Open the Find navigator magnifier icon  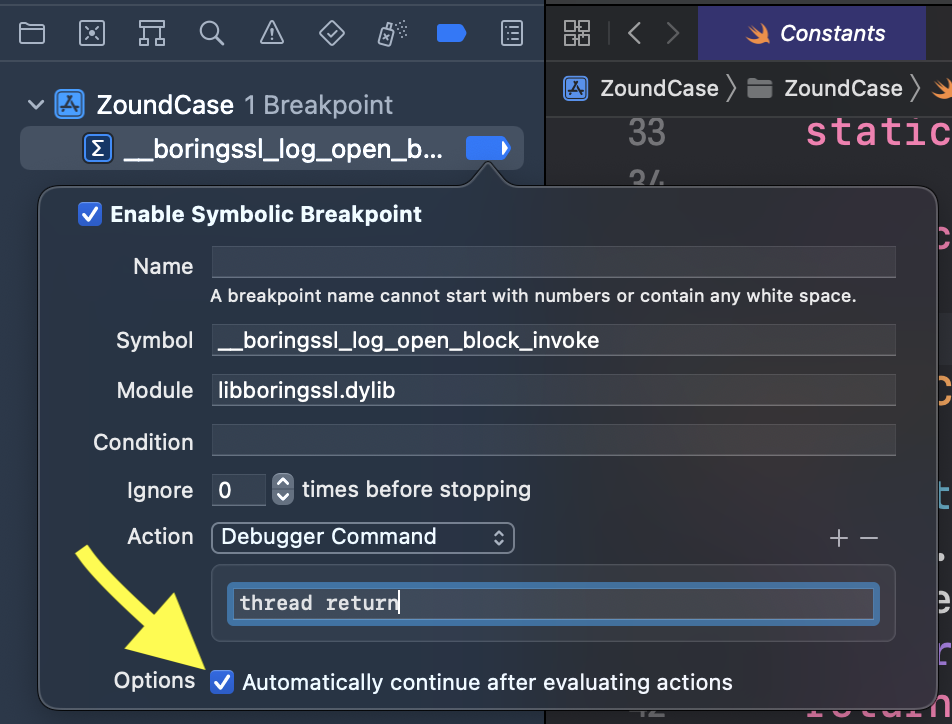coord(211,33)
